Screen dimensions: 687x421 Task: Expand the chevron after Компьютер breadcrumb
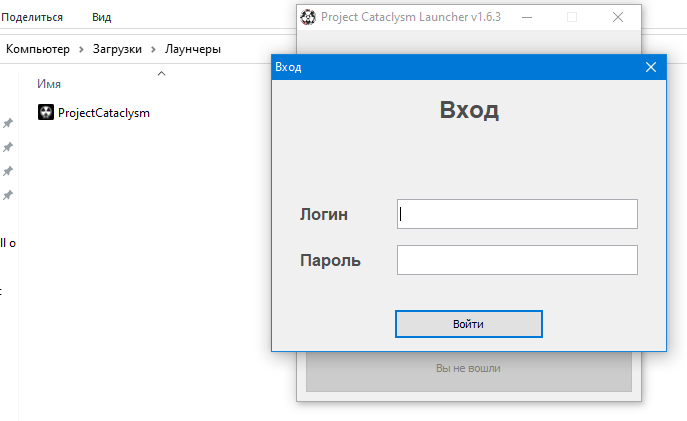click(81, 50)
